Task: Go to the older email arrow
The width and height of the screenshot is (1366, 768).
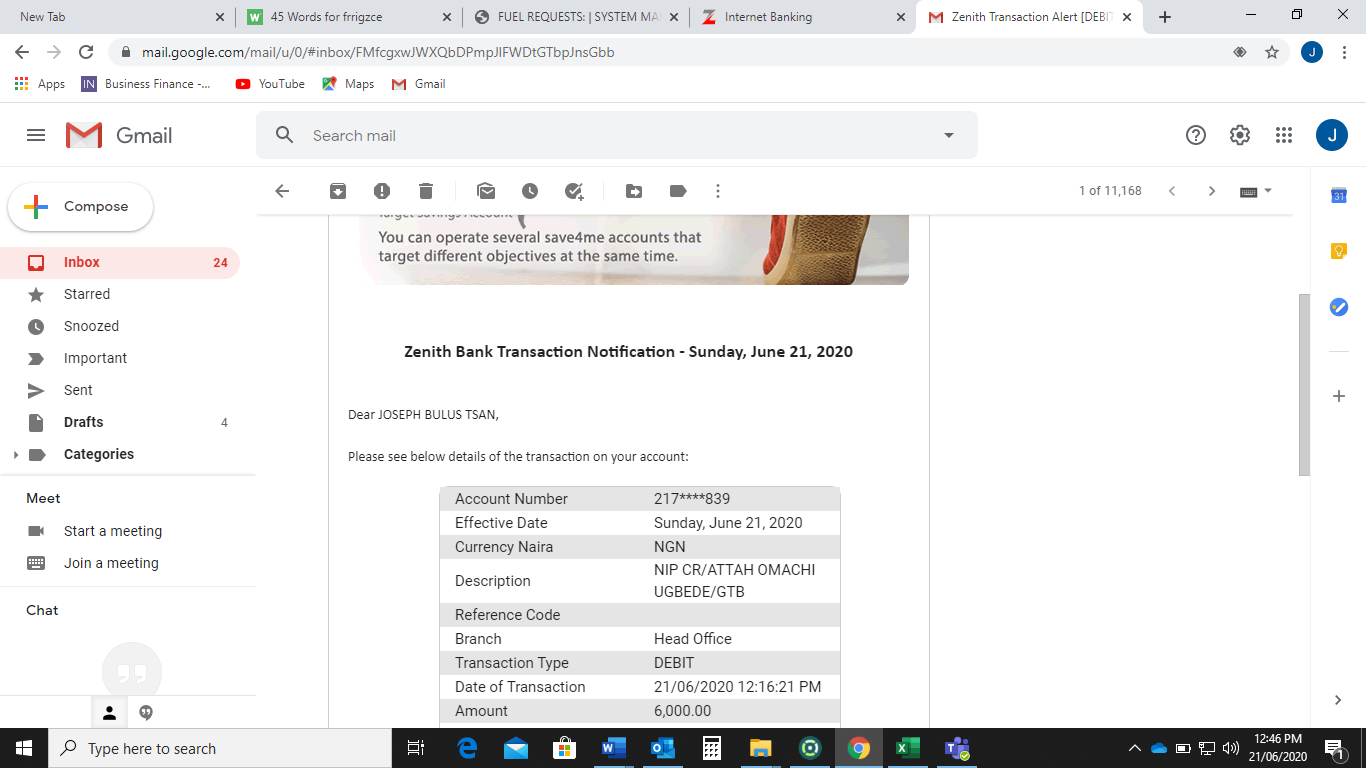Action: (x=1212, y=191)
